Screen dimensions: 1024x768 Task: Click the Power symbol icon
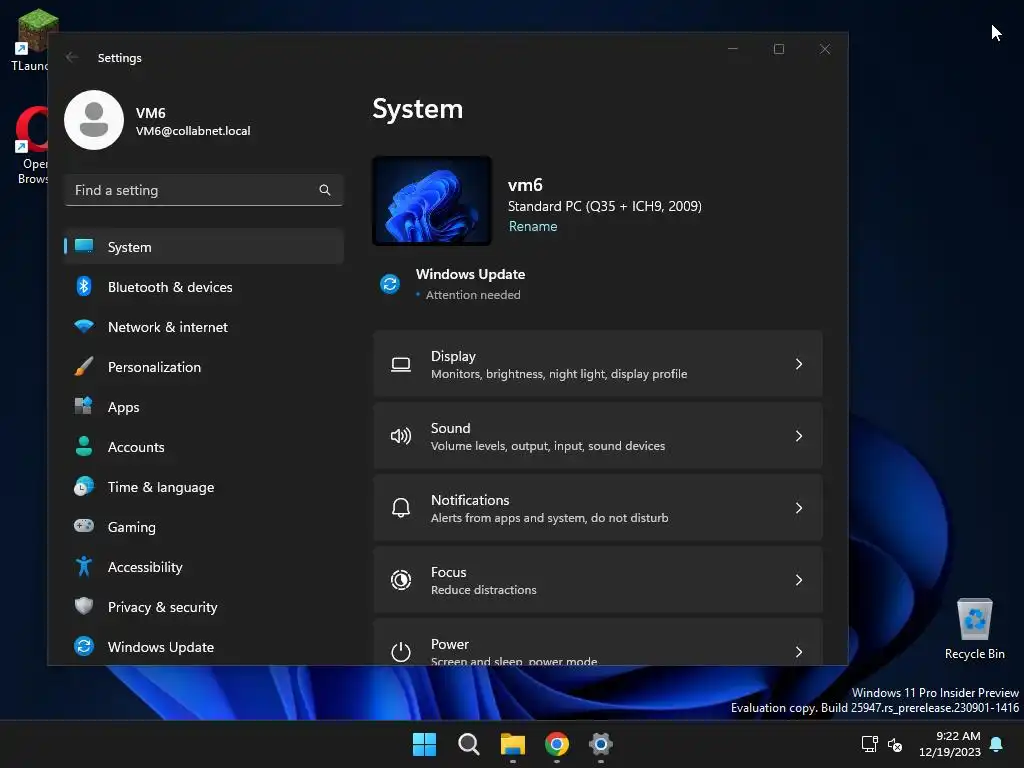401,652
